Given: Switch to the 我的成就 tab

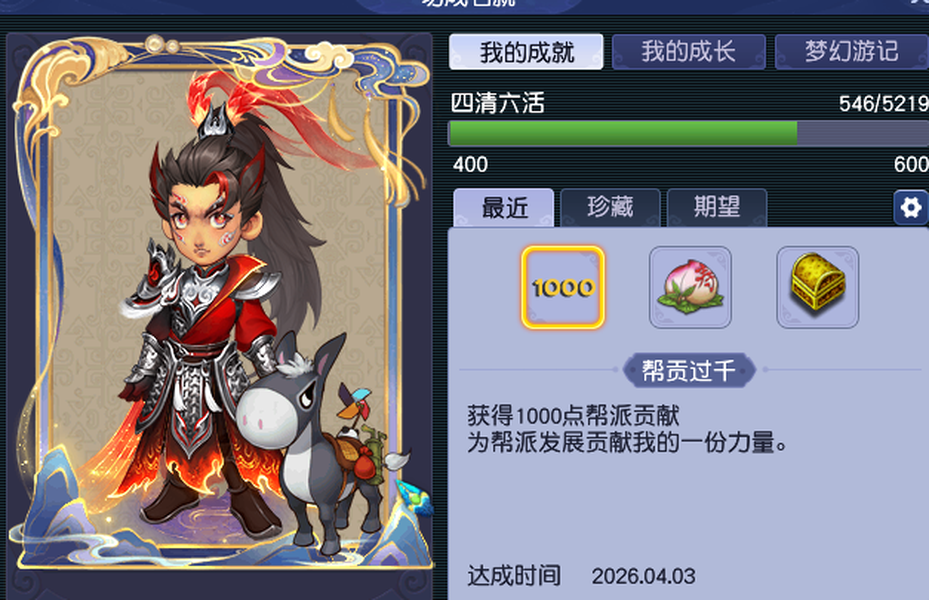Looking at the screenshot, I should (x=526, y=52).
